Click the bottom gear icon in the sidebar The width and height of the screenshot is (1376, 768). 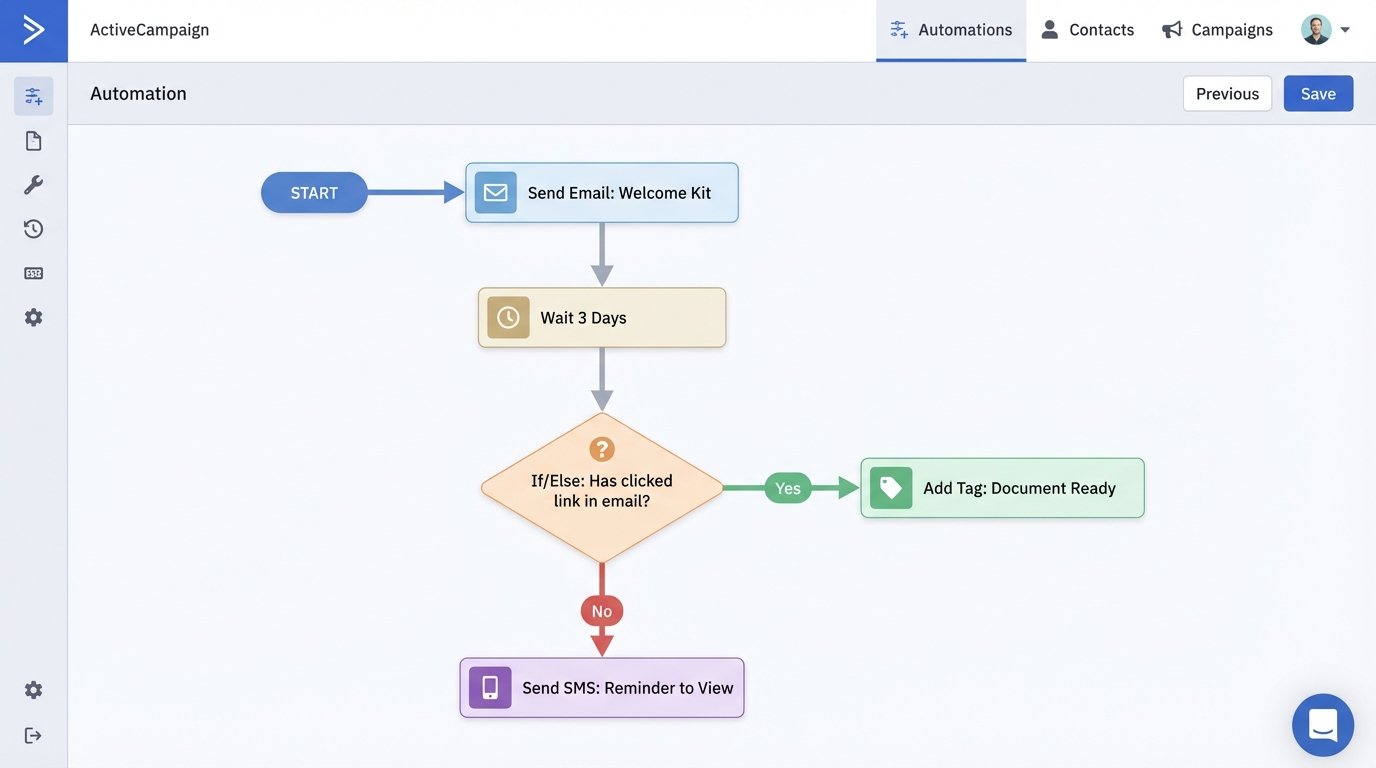33,688
